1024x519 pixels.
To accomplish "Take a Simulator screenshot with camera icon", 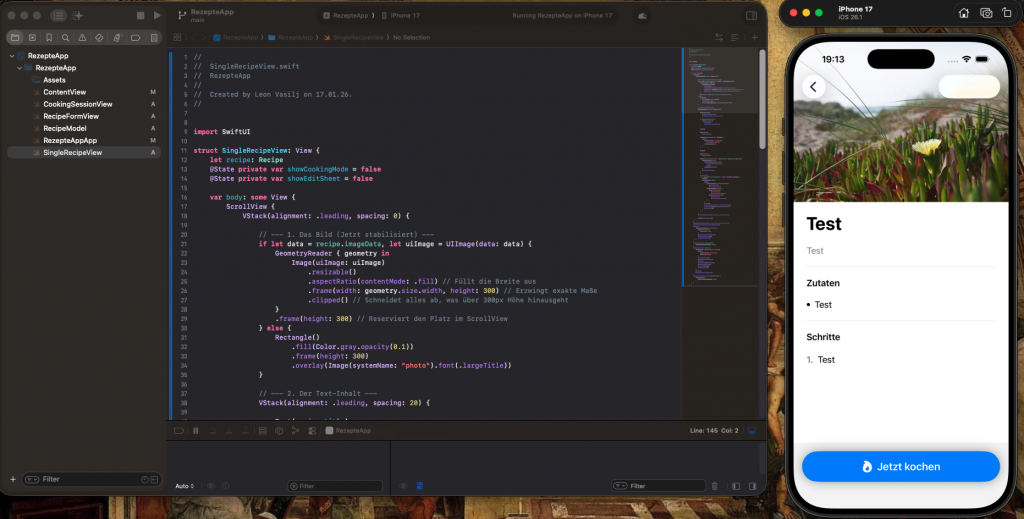I will (986, 13).
